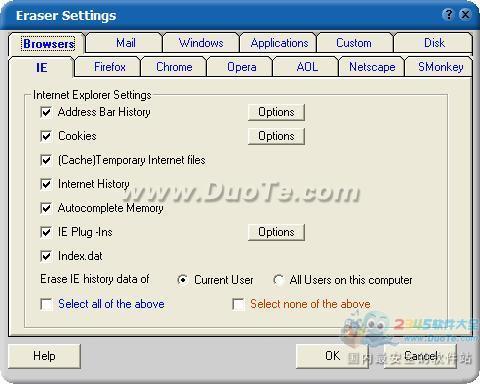
Task: Confirm settings with OK button
Action: 332,356
